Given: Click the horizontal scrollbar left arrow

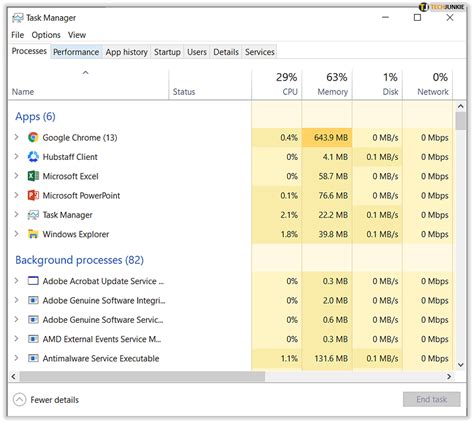Looking at the screenshot, I should coord(13,377).
